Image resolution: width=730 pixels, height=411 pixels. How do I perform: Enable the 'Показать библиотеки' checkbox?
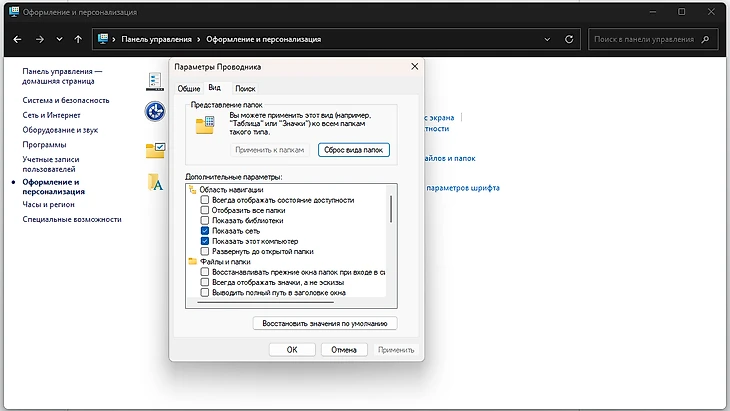click(x=205, y=220)
